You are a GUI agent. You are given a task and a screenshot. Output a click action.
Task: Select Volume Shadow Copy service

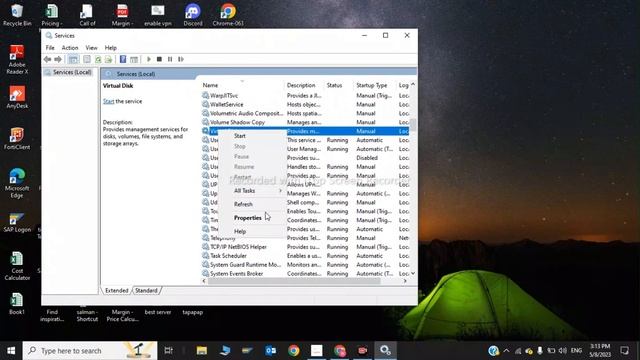pos(305,122)
